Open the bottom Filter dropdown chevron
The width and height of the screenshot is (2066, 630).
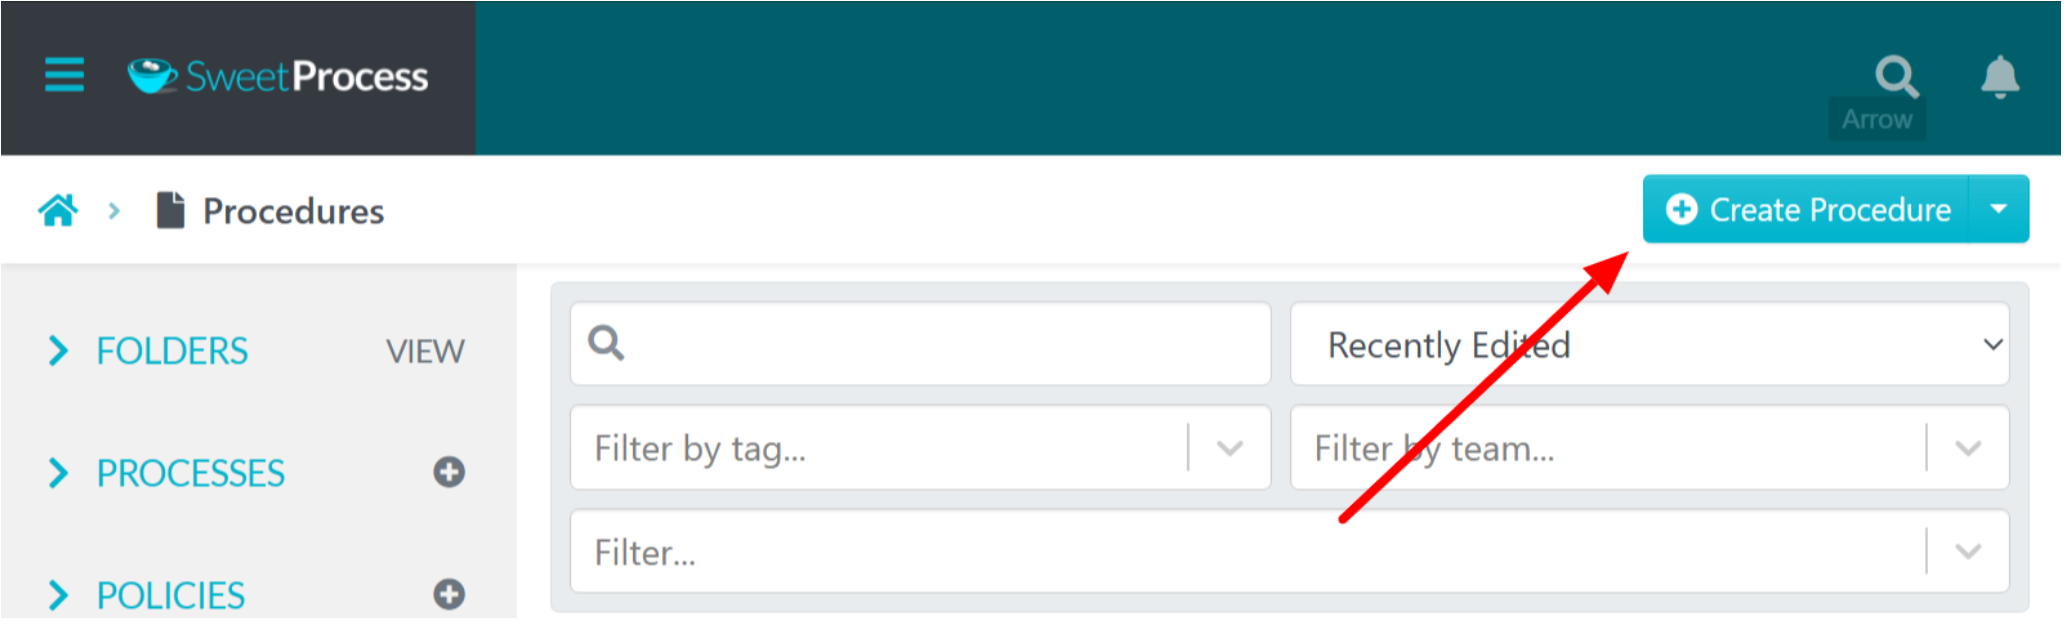(x=1968, y=551)
